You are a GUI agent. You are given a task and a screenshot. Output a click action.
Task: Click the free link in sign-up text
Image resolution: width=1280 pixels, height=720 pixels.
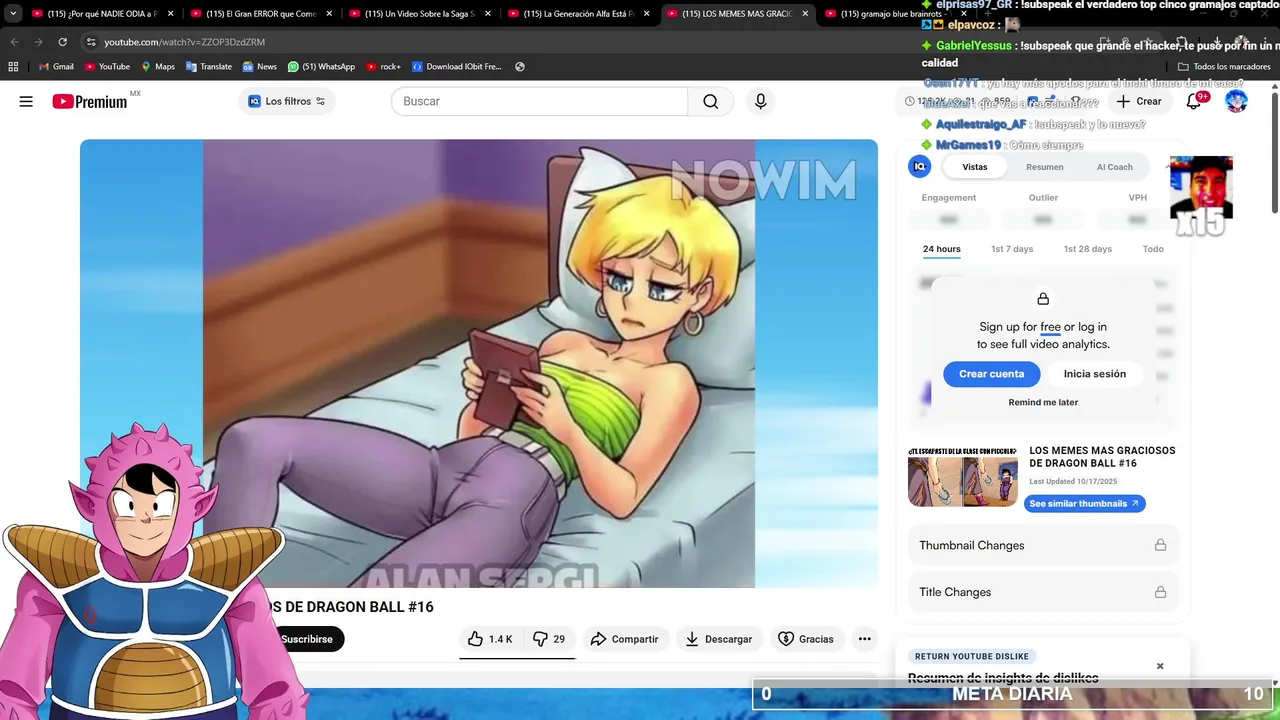click(1050, 327)
